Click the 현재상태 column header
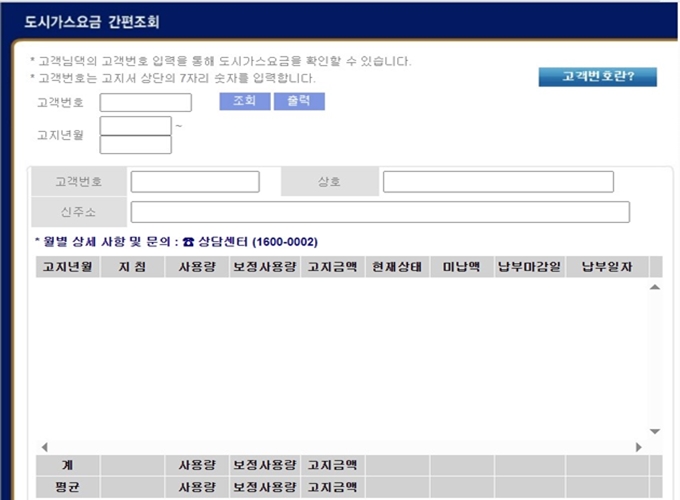Screen dimensions: 680x500 point(397,267)
